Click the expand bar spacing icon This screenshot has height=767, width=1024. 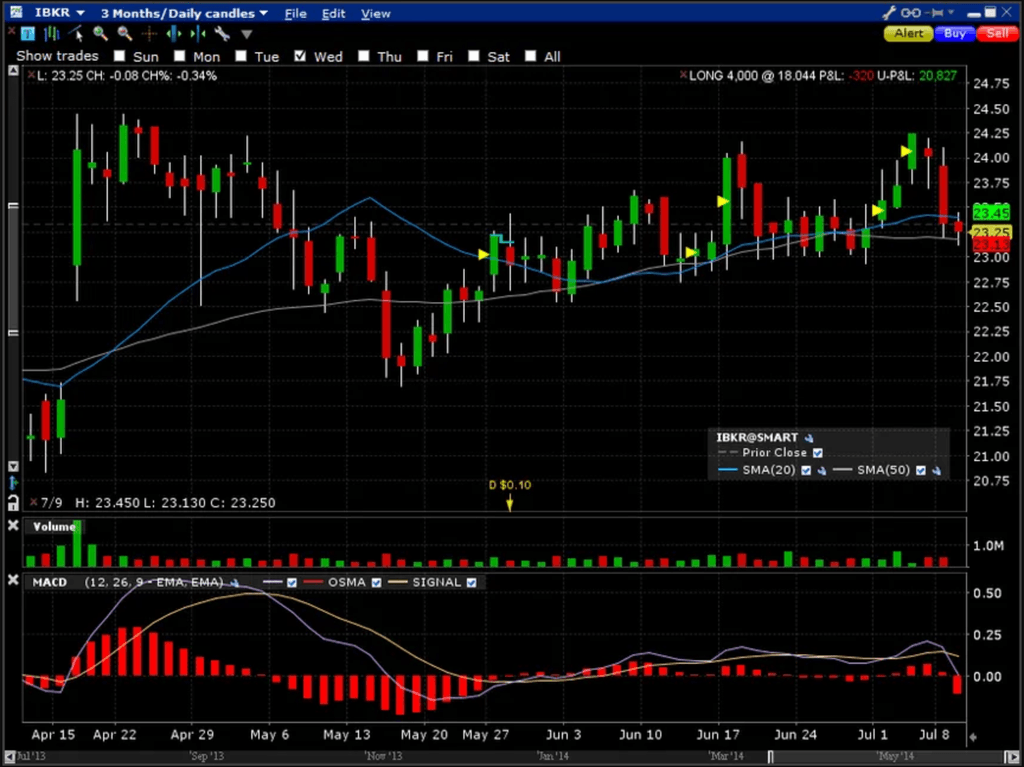click(173, 33)
